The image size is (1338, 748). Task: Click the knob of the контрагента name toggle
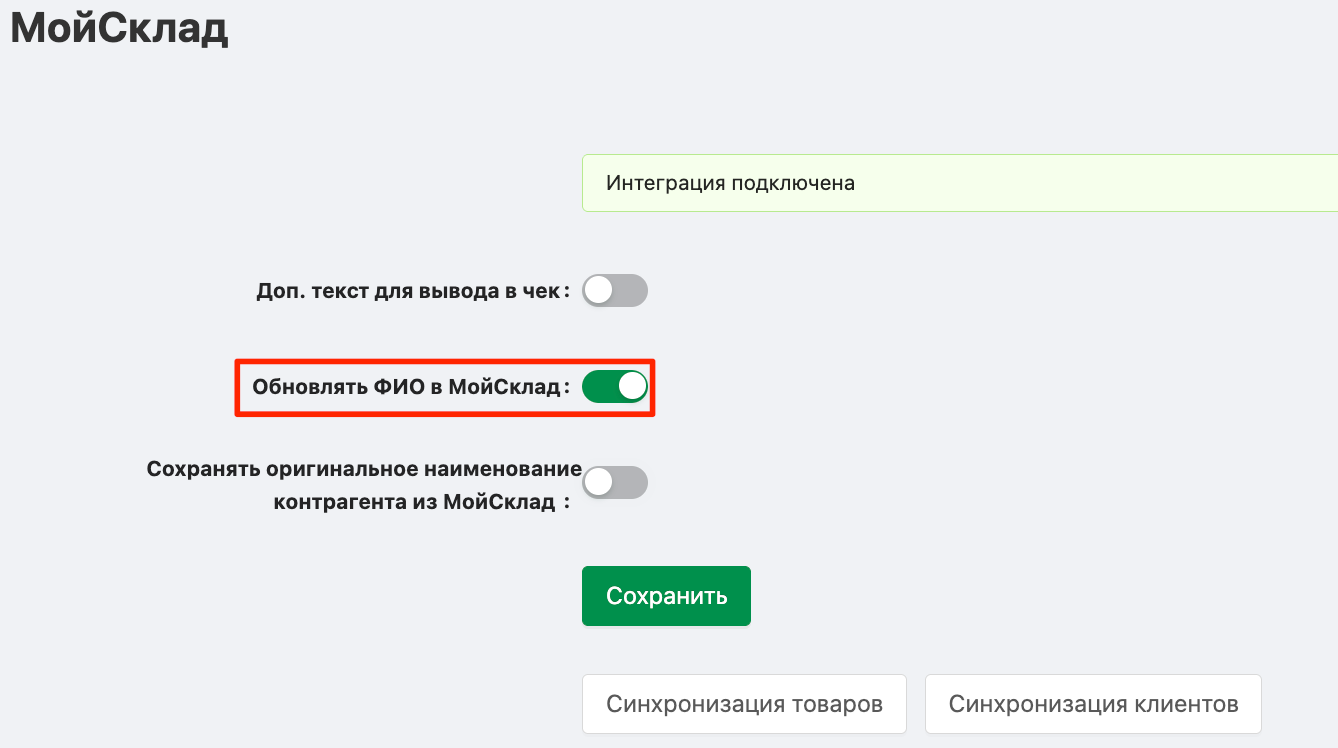(599, 483)
